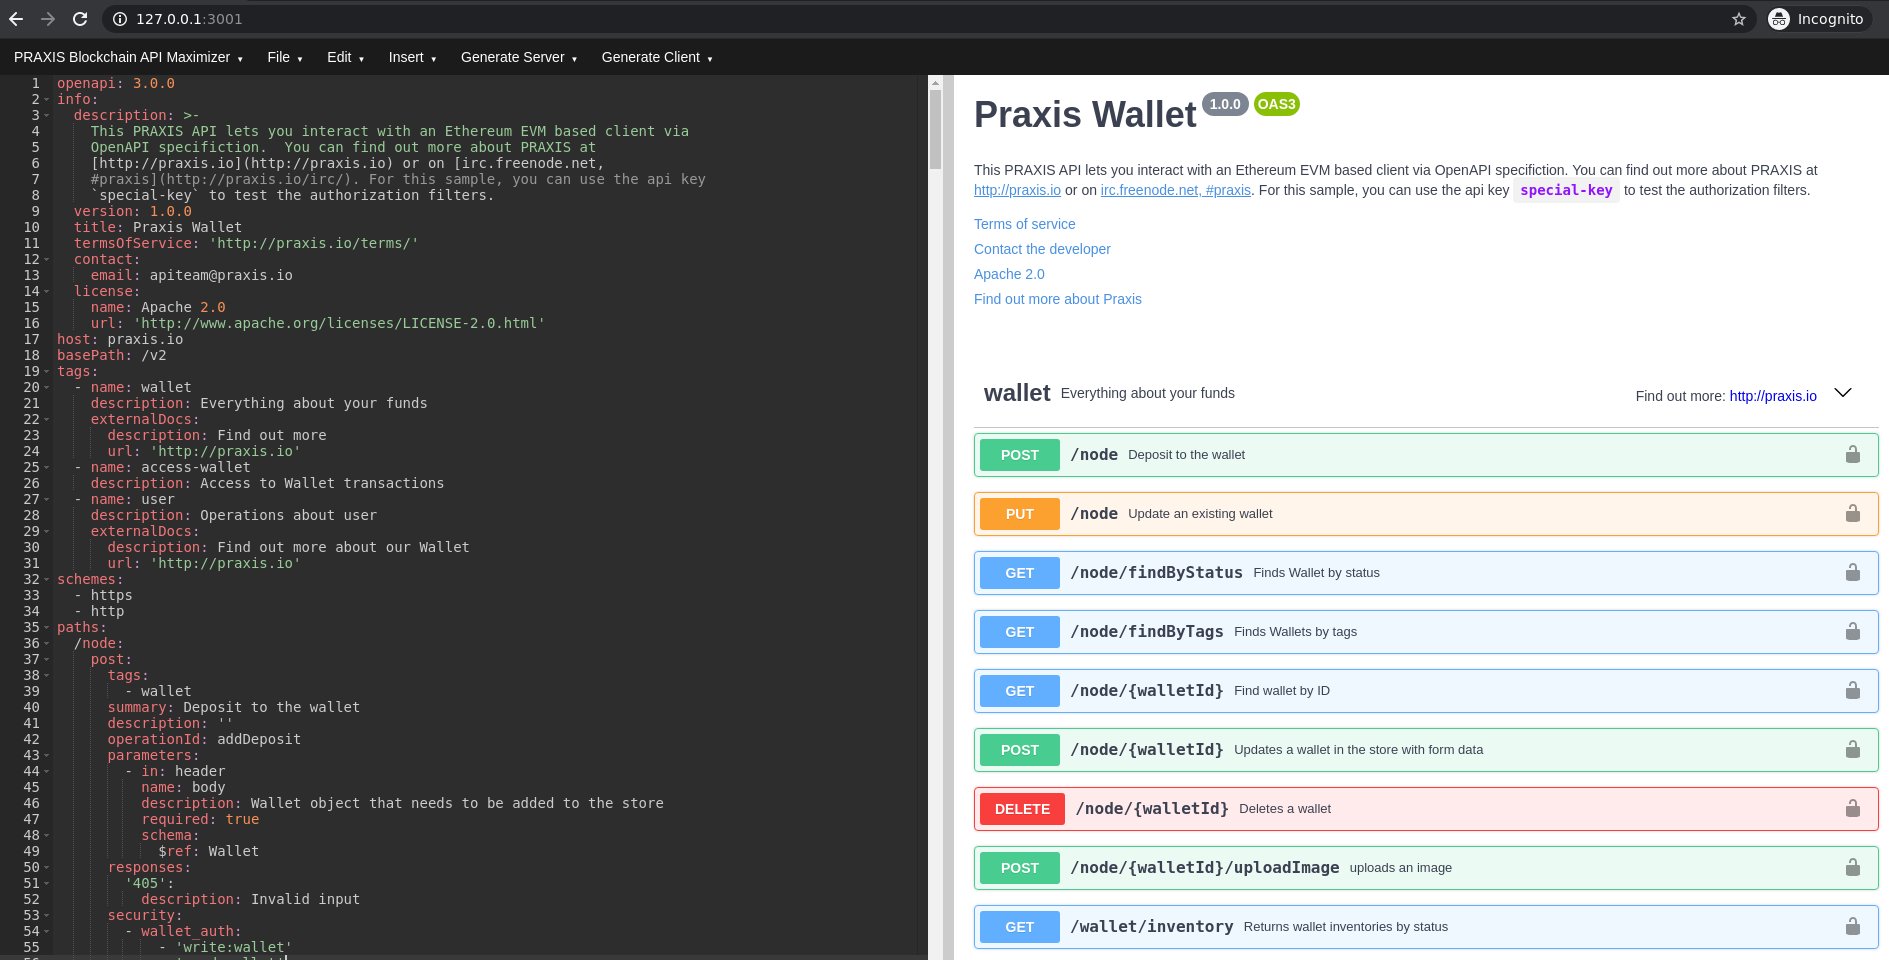Fold the info block at line 2
This screenshot has width=1889, height=960.
(47, 99)
